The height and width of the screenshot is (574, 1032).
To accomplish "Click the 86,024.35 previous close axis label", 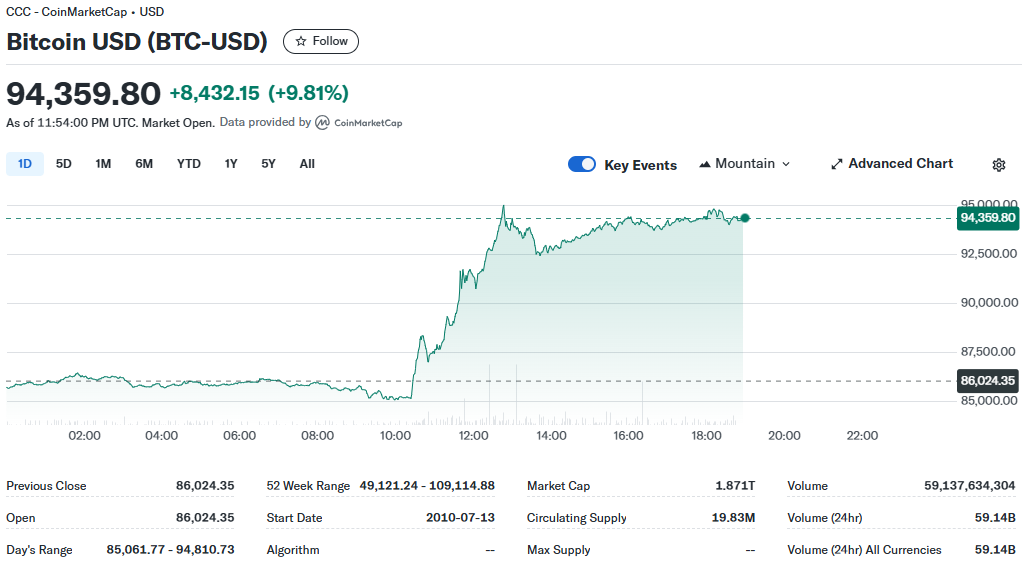I will (988, 380).
